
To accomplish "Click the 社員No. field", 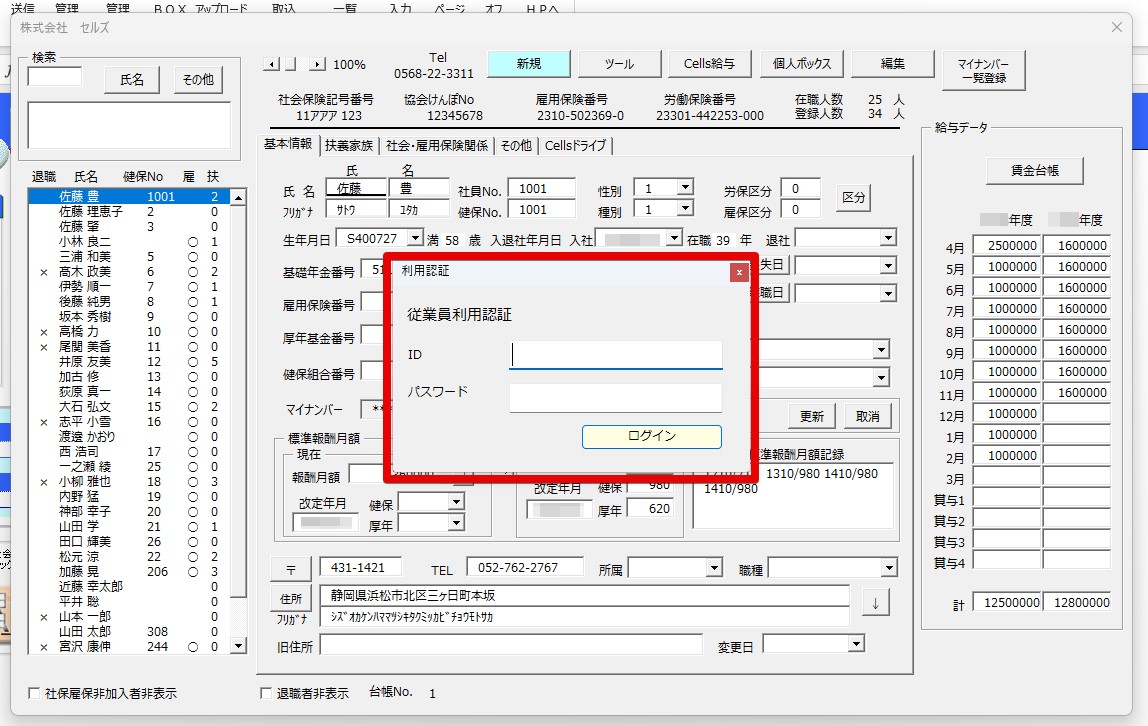I will coord(541,189).
